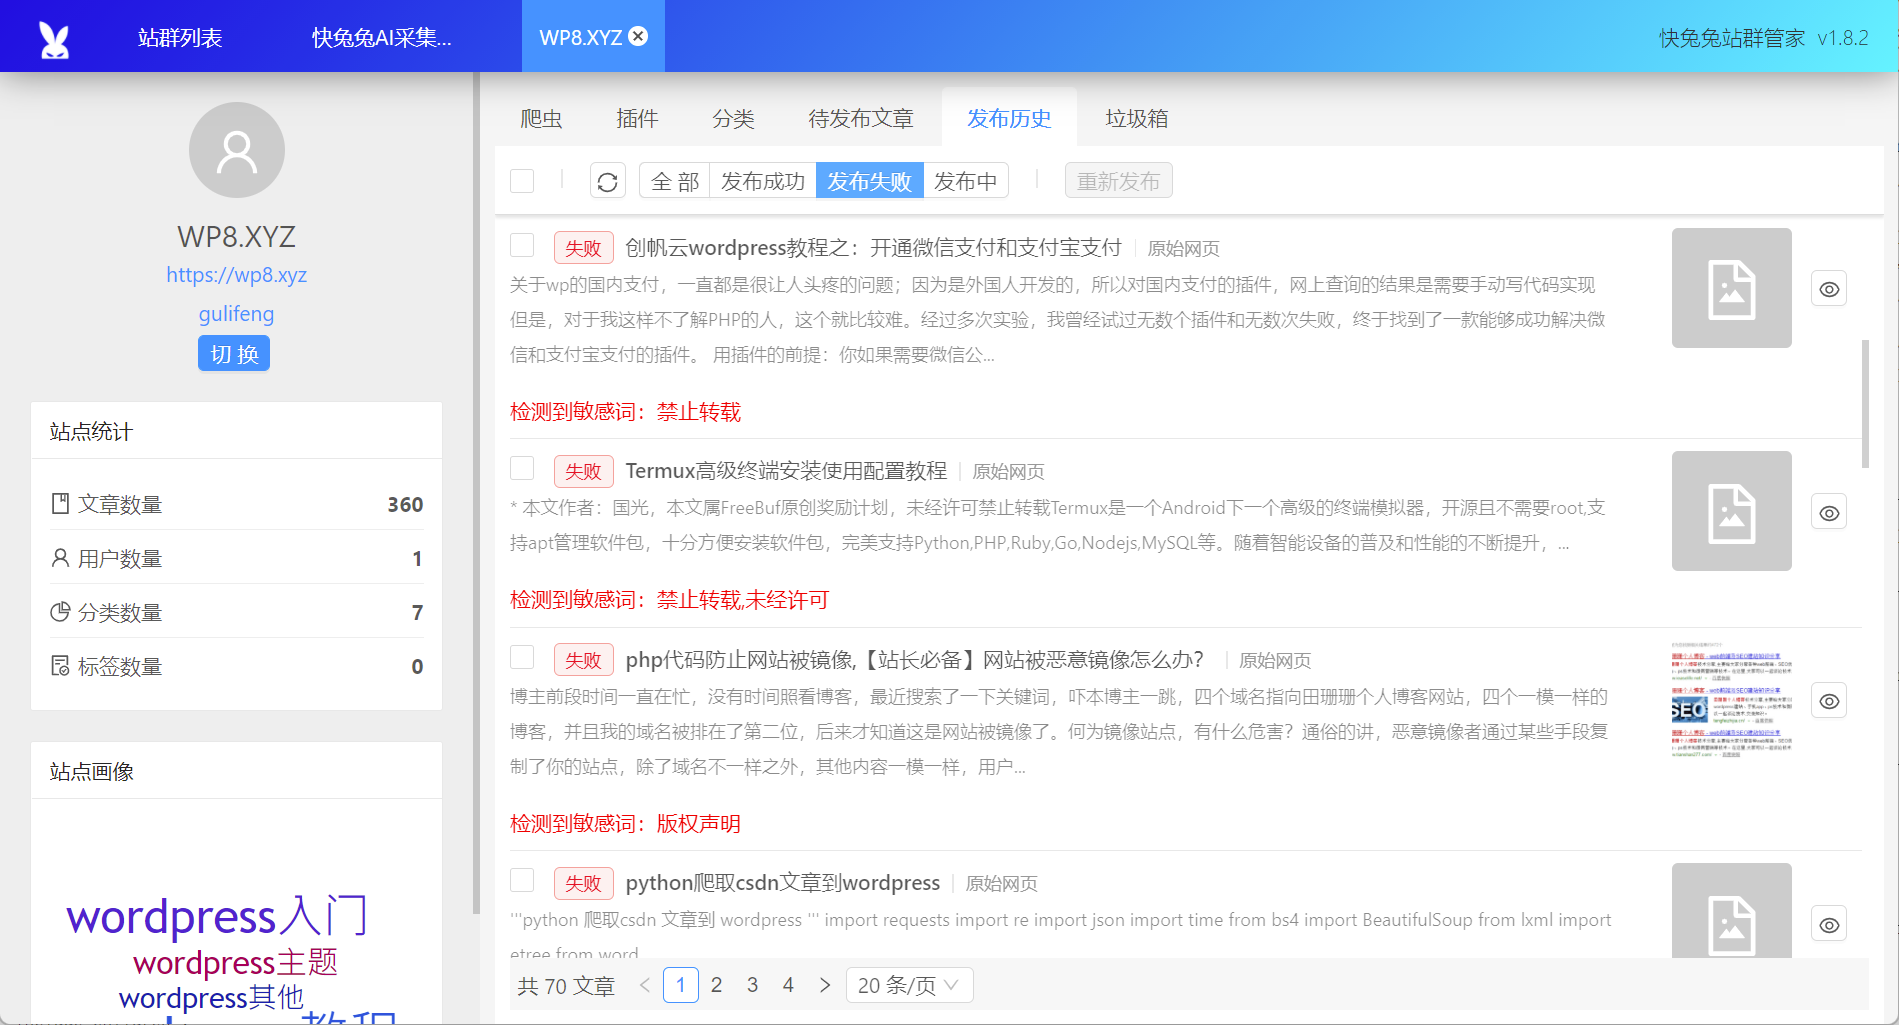1899x1025 pixels.
Task: Click the 共 70 文章 total count
Action: (x=566, y=986)
